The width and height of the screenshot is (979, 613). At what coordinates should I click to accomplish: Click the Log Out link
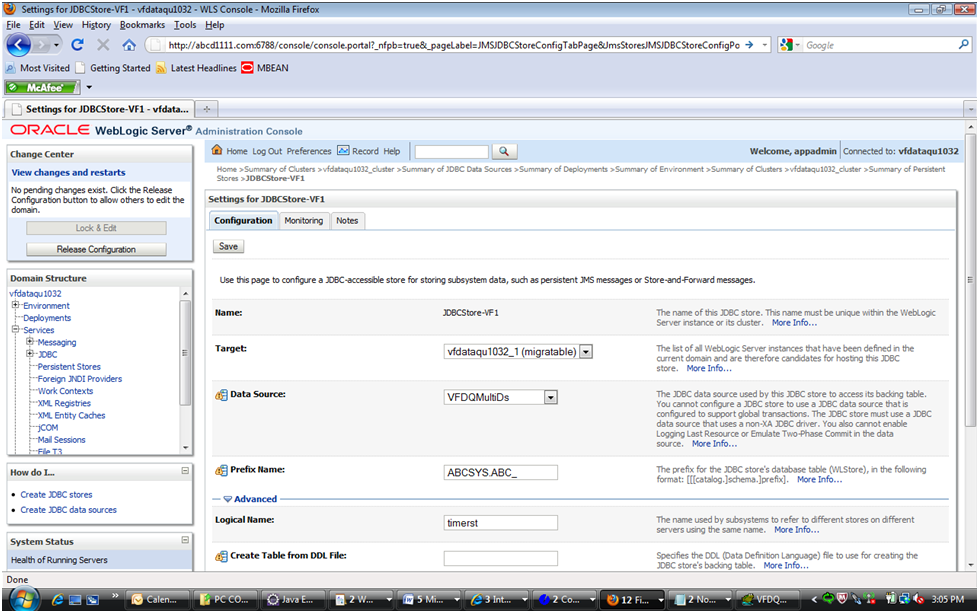tap(267, 151)
